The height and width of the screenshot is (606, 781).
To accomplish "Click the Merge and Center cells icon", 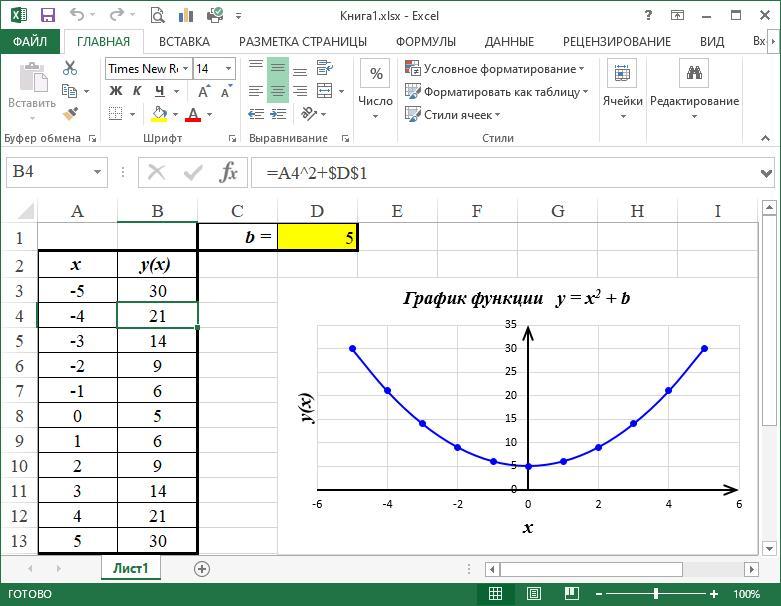I will 324,91.
